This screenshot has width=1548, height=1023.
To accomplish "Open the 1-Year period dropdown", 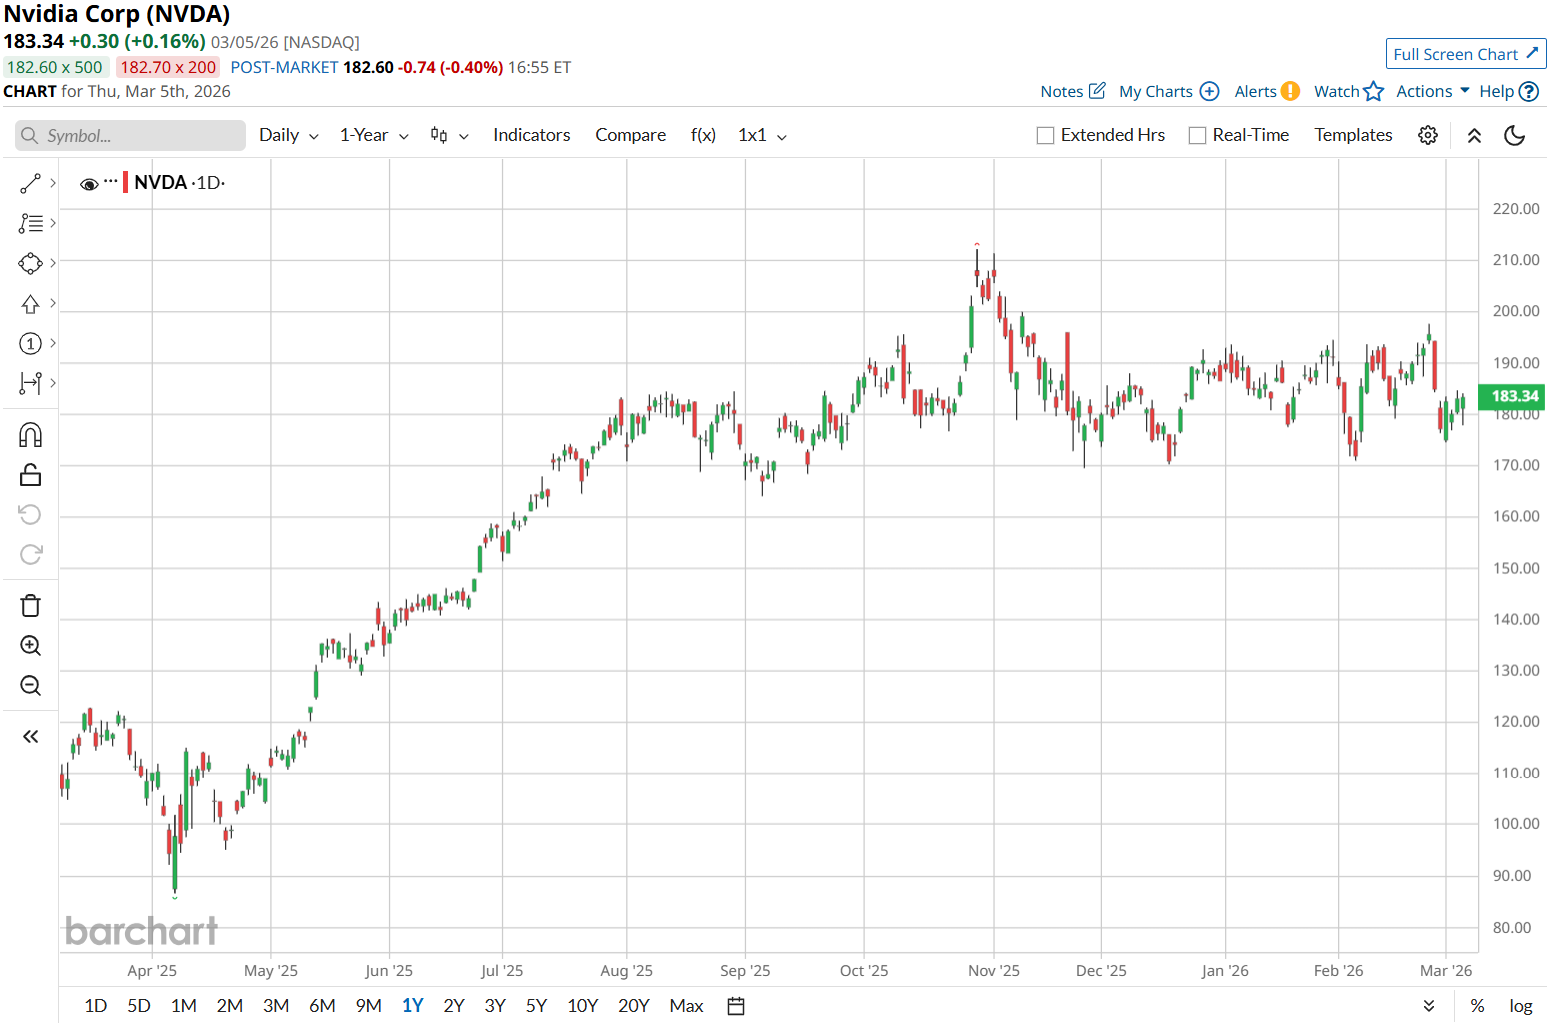I will tap(374, 135).
